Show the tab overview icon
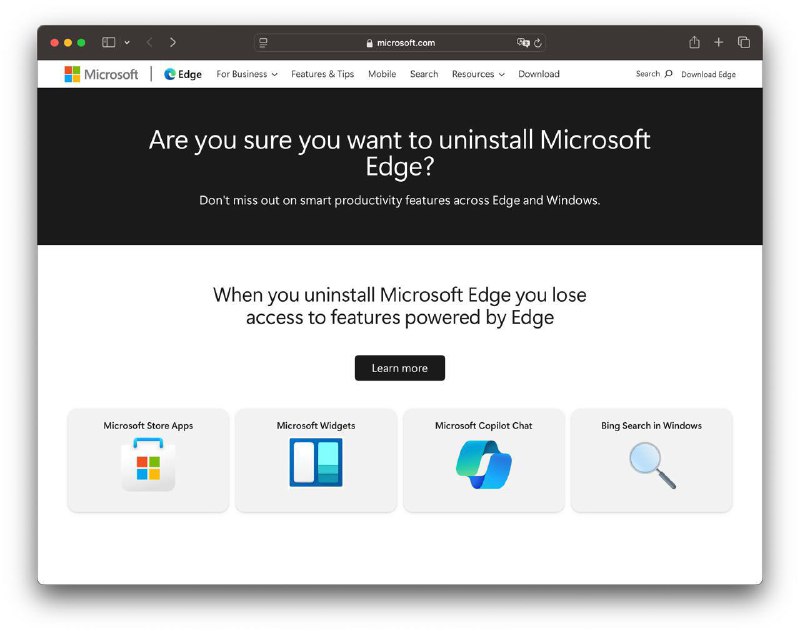The width and height of the screenshot is (800, 634). click(x=744, y=42)
